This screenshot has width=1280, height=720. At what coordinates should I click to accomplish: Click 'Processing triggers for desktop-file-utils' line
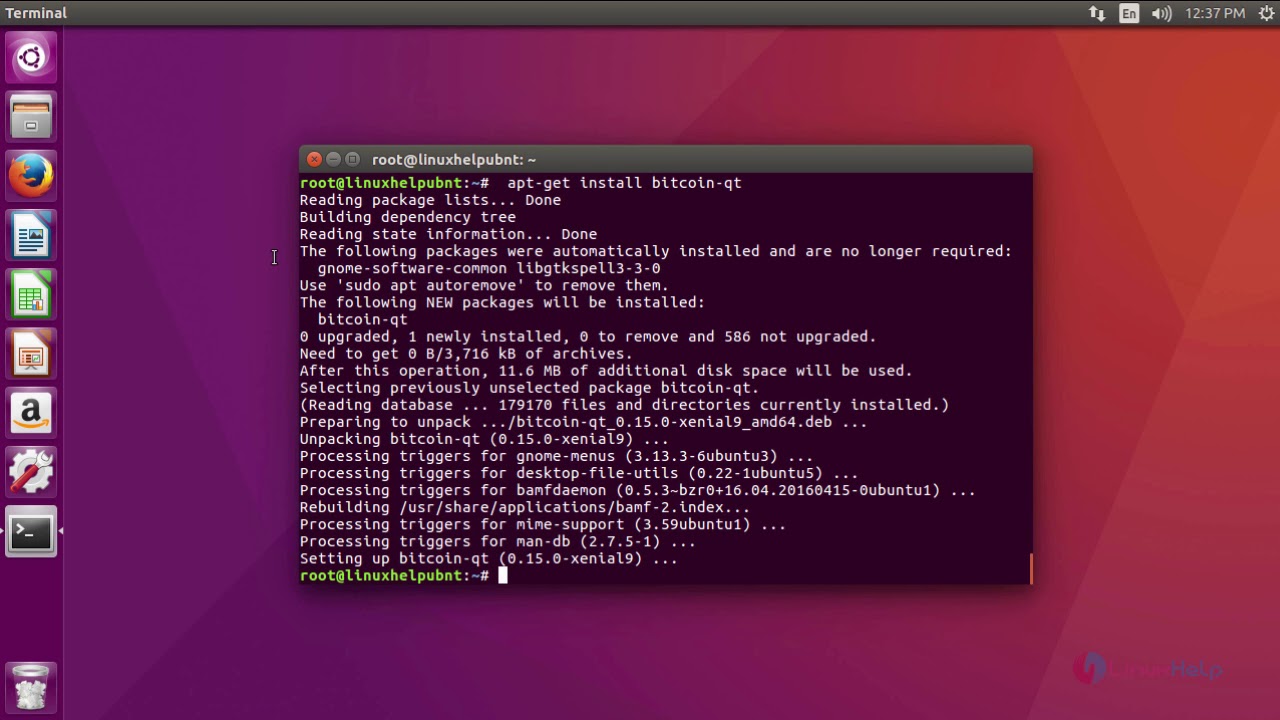[579, 473]
